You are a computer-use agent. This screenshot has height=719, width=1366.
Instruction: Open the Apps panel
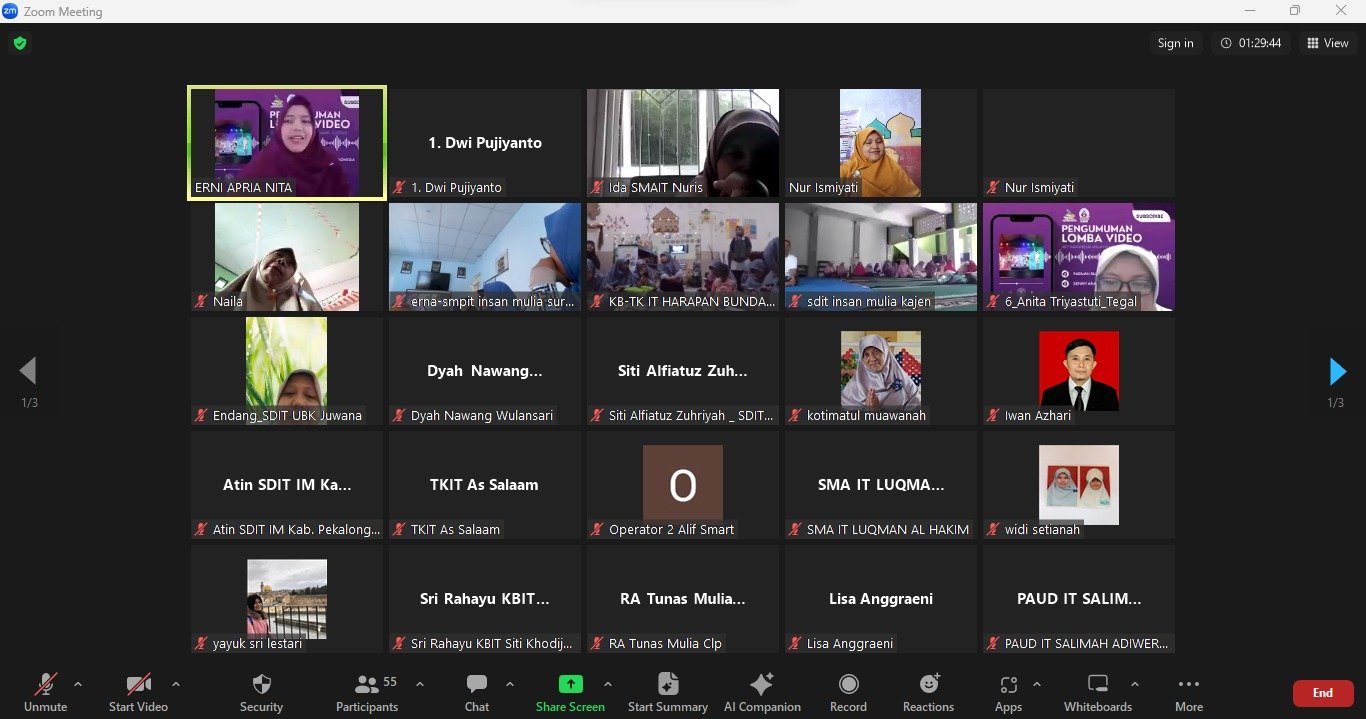pyautogui.click(x=1008, y=685)
